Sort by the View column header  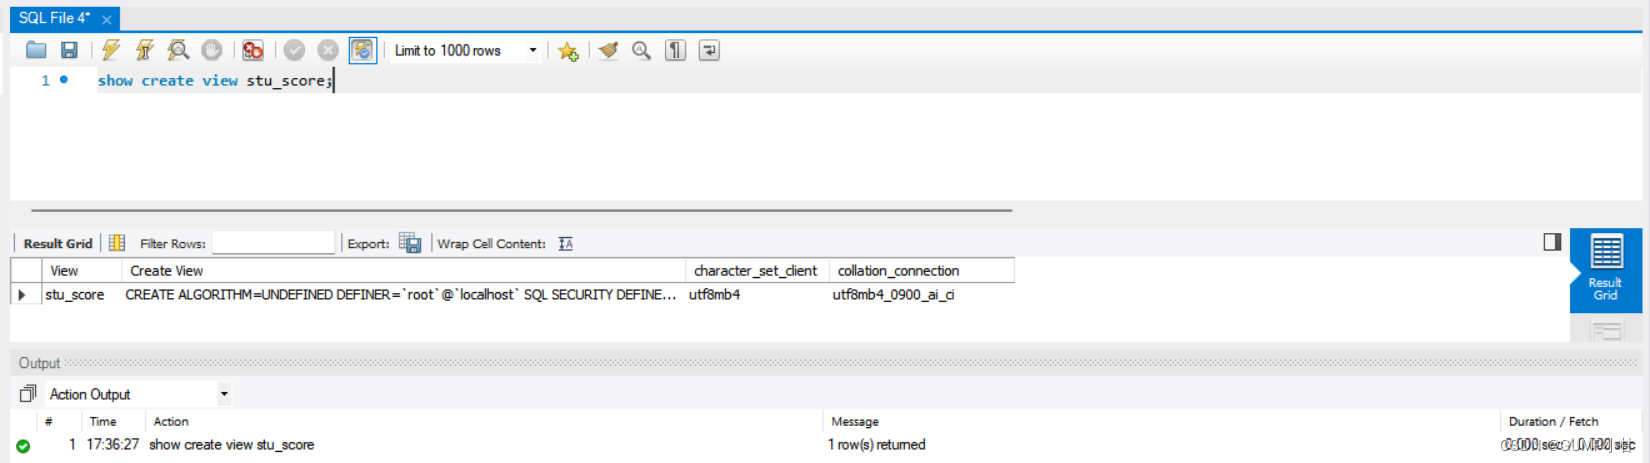(82, 271)
